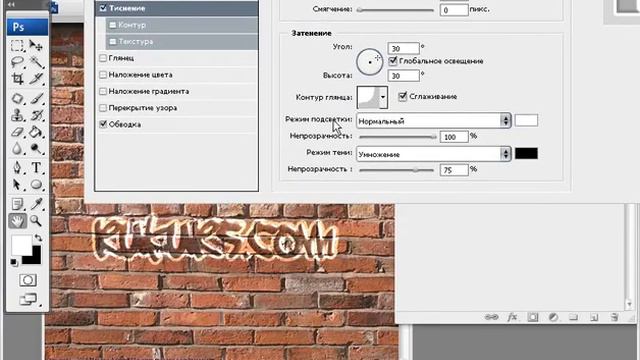Select the History Brush tool
Screen dimensions: 640x360
[36, 115]
